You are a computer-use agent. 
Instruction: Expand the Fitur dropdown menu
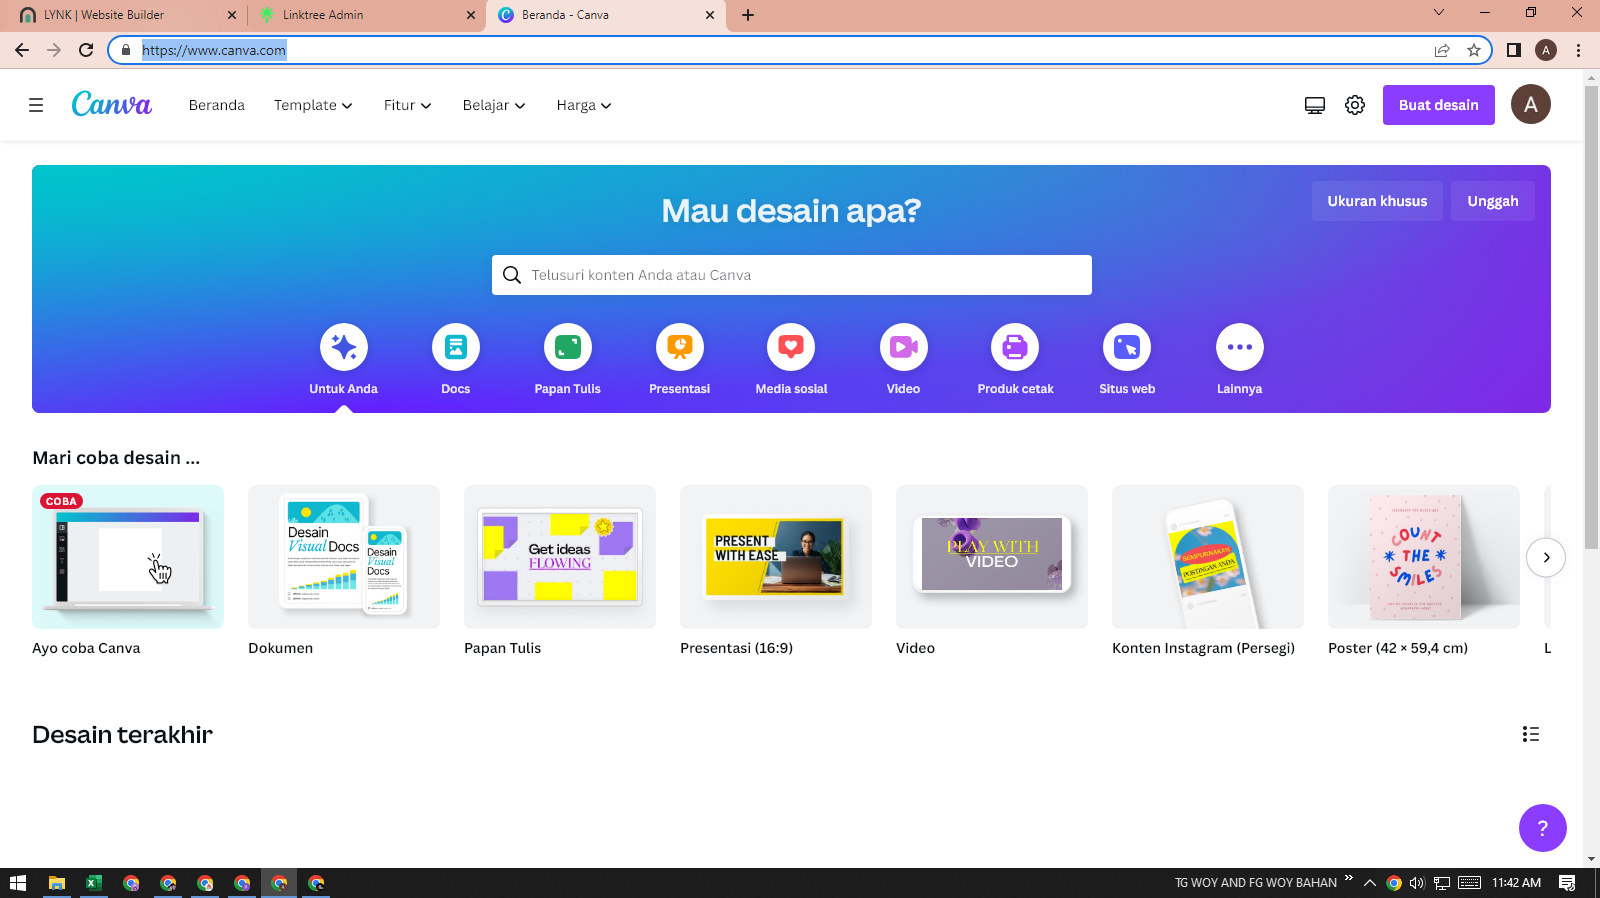pyautogui.click(x=407, y=105)
